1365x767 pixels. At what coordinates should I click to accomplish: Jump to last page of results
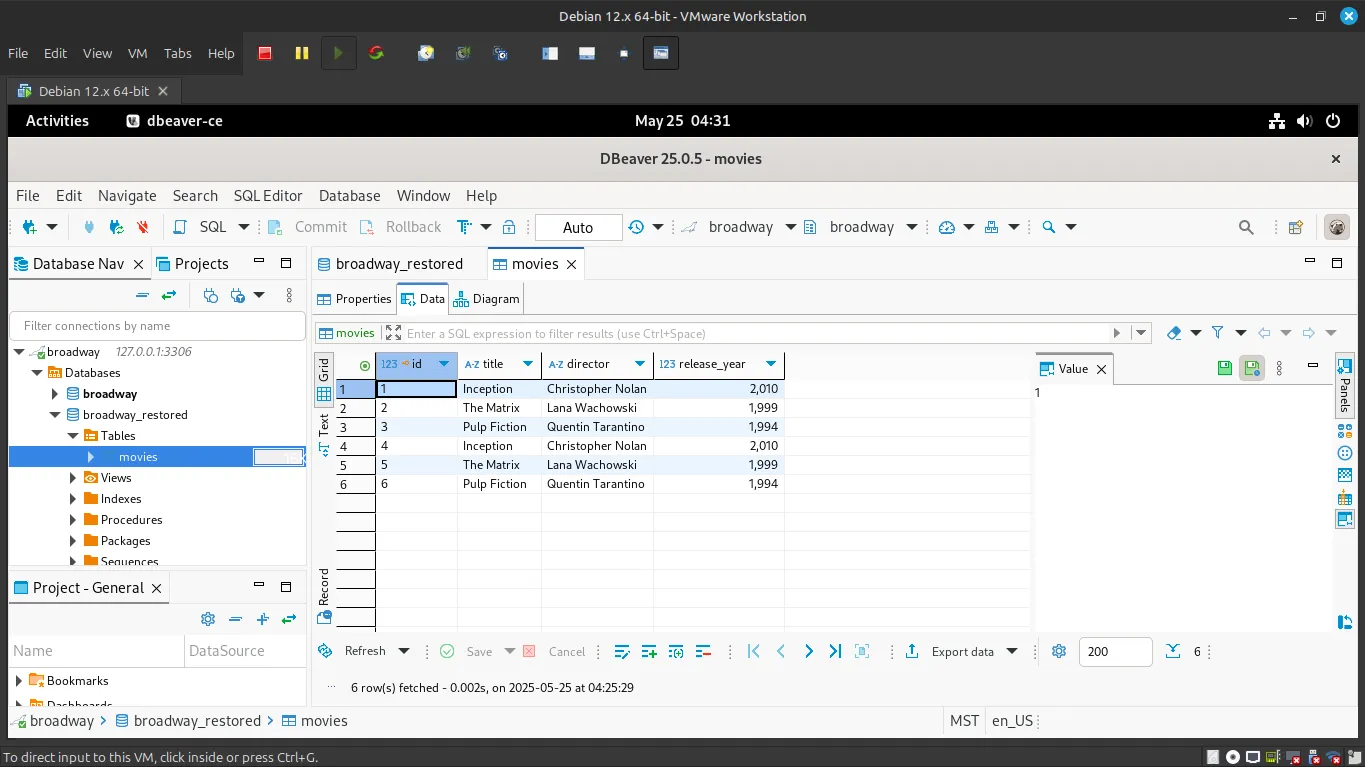pos(835,651)
